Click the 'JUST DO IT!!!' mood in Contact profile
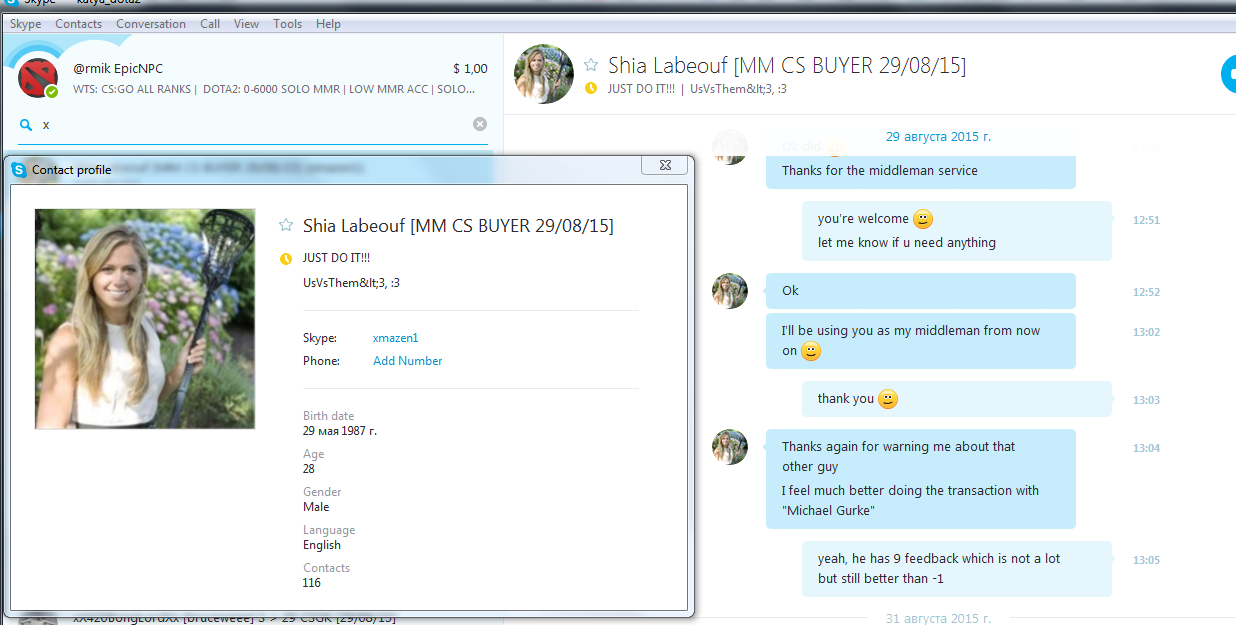 [337, 258]
